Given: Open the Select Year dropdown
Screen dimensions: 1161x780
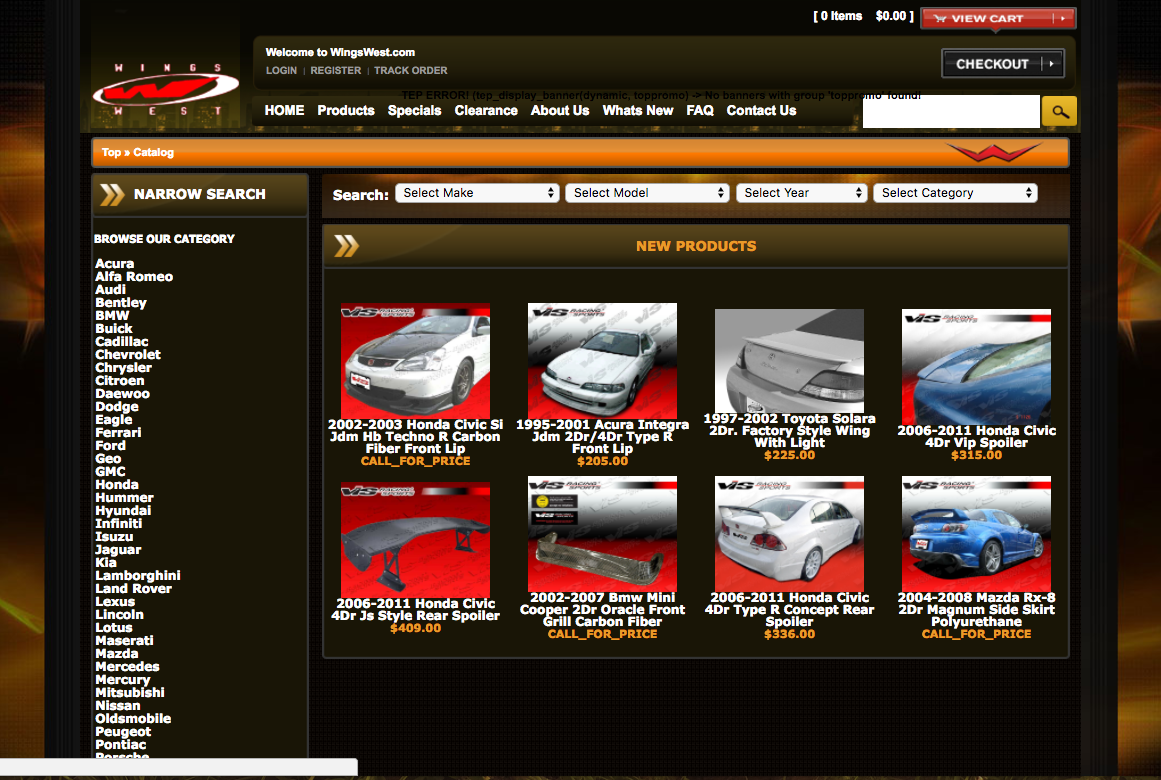Looking at the screenshot, I should pos(801,193).
